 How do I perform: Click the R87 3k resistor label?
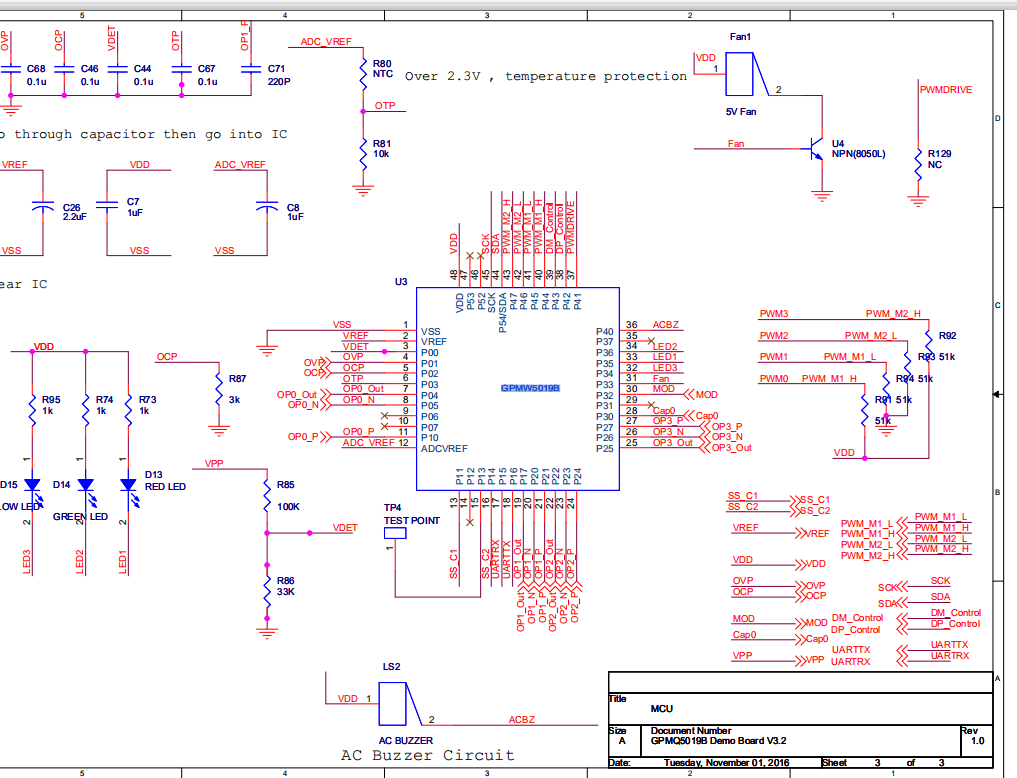237,389
